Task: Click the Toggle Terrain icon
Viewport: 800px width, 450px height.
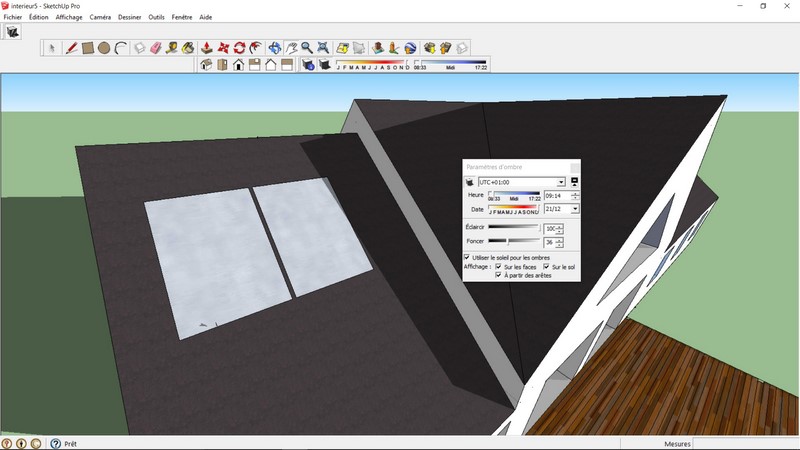Action: 359,48
